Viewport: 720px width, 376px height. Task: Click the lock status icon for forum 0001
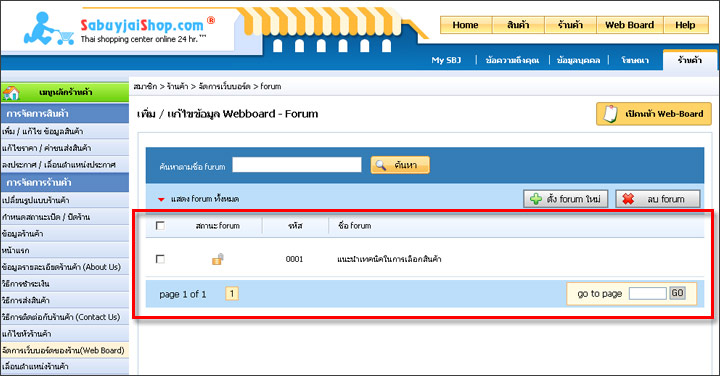pyautogui.click(x=218, y=259)
